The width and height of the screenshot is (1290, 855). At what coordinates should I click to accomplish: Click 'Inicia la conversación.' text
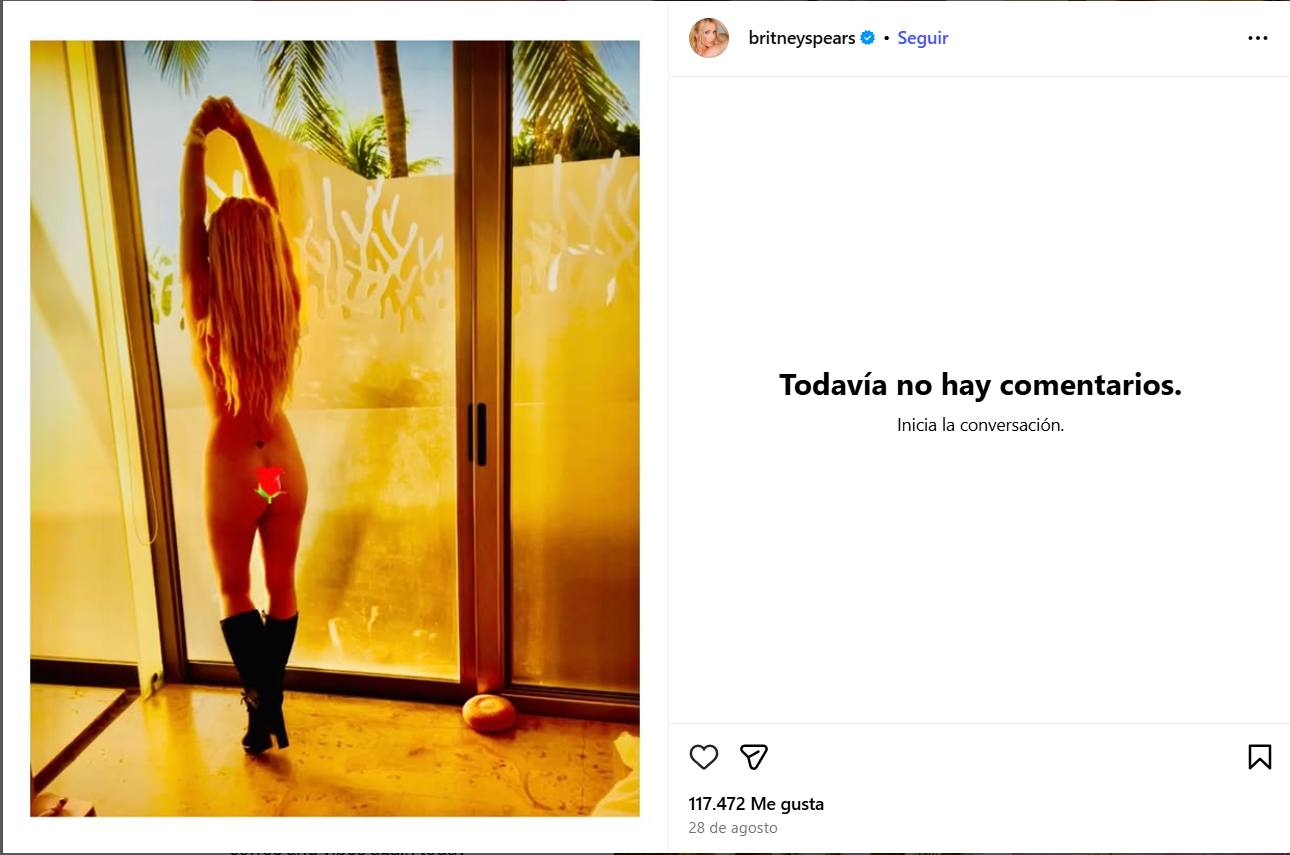[980, 425]
